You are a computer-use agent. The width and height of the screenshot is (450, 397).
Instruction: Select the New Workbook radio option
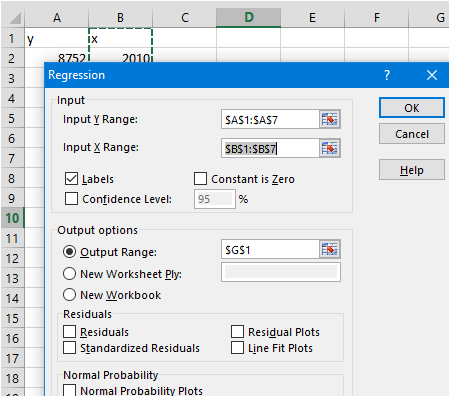point(69,295)
